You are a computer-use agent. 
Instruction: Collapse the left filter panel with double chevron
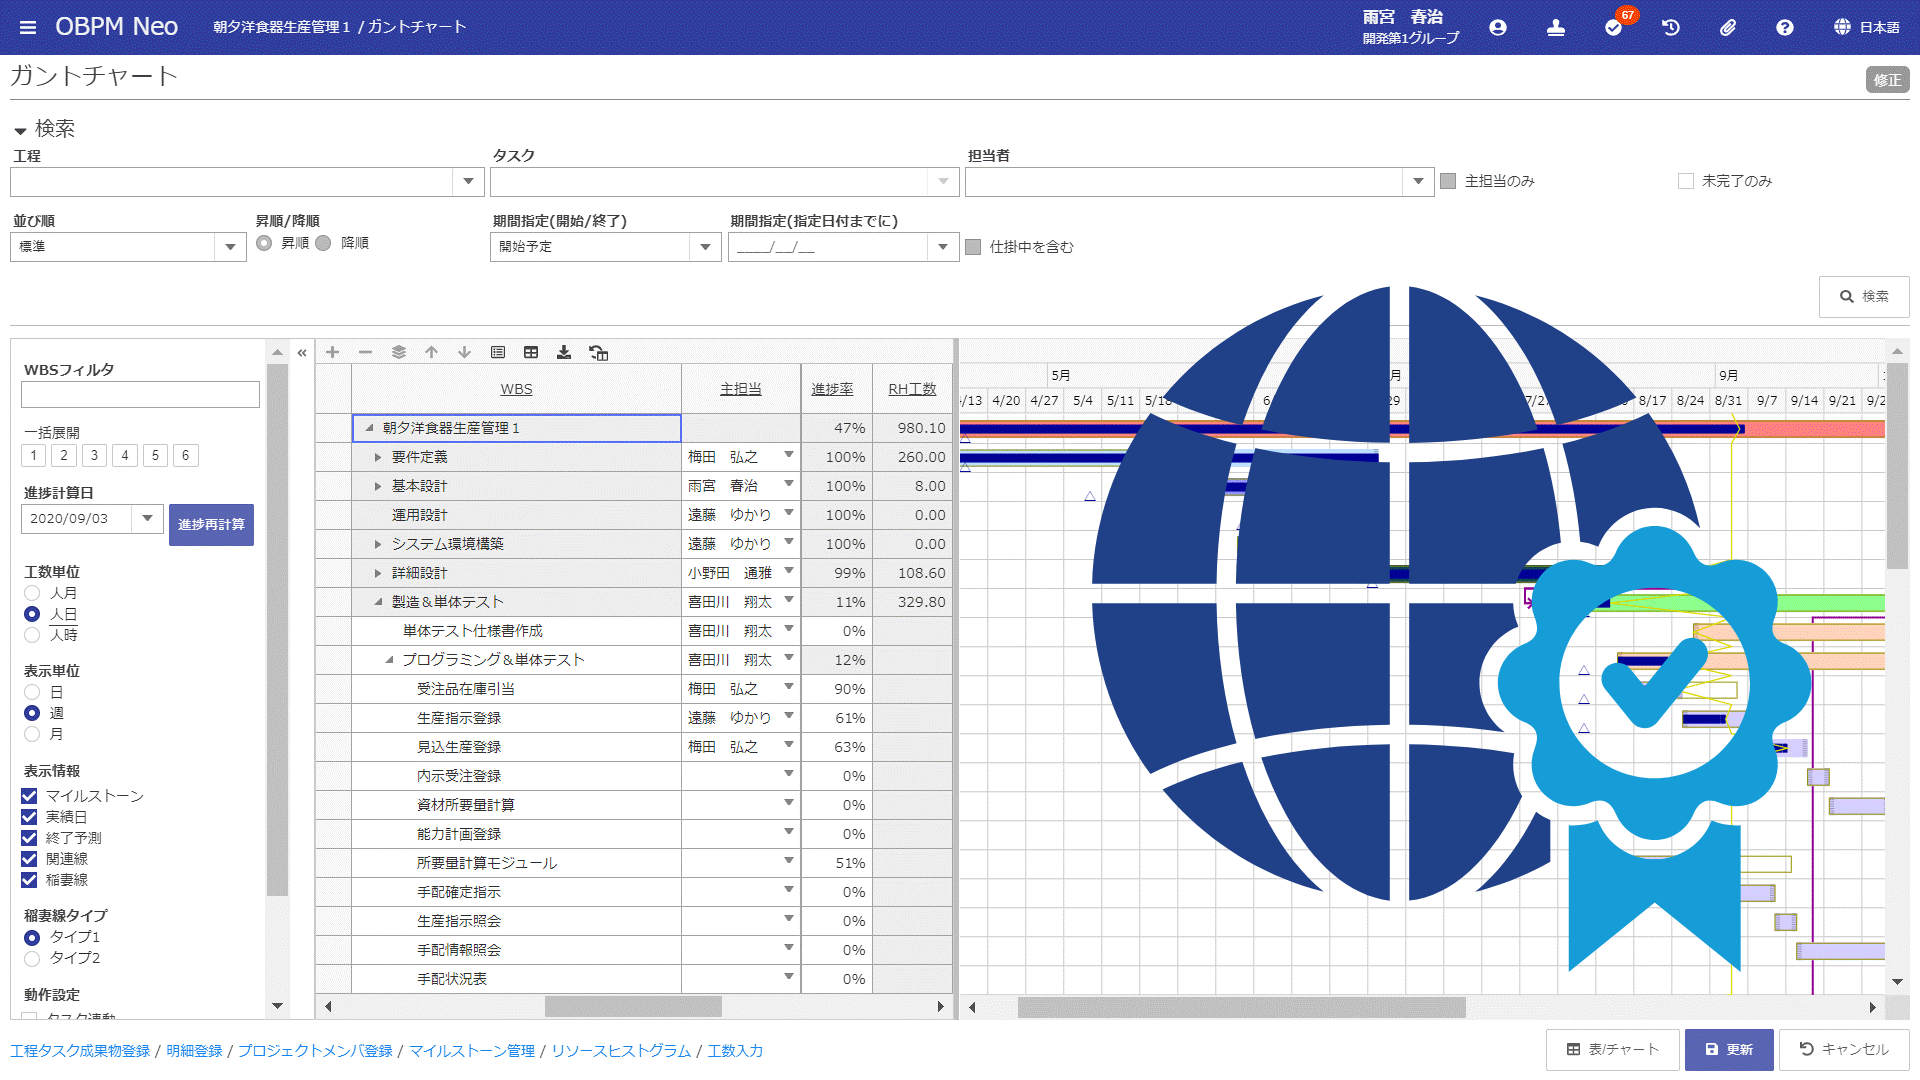(302, 352)
